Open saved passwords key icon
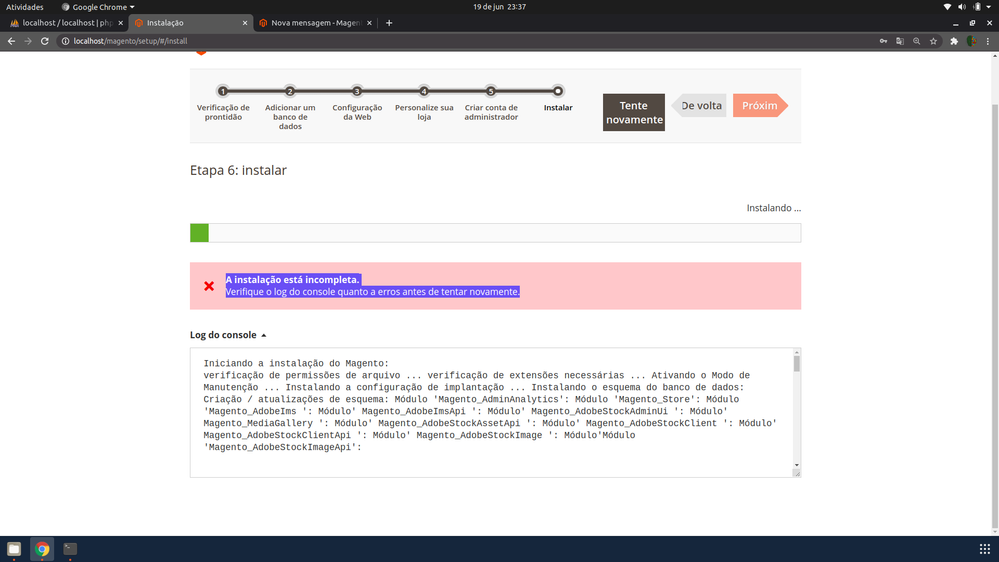 (x=883, y=41)
